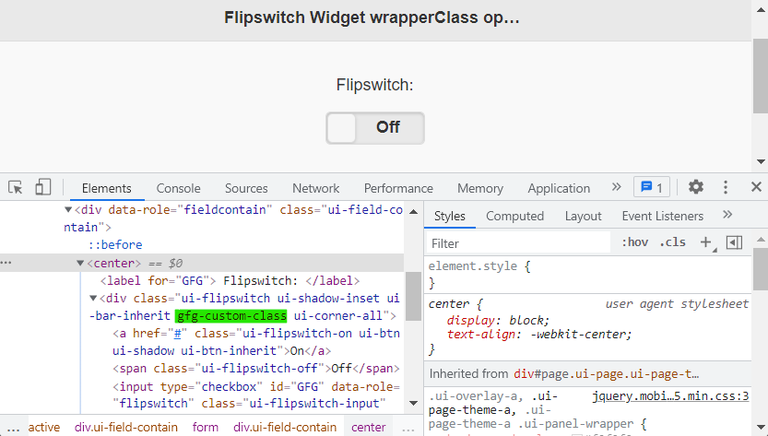Activate the inspect element picker icon
Viewport: 768px width, 436px height.
tap(15, 187)
